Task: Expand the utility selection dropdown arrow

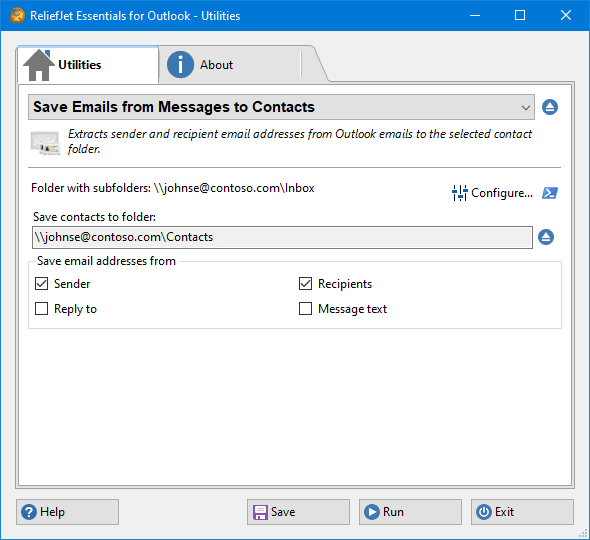Action: [526, 108]
